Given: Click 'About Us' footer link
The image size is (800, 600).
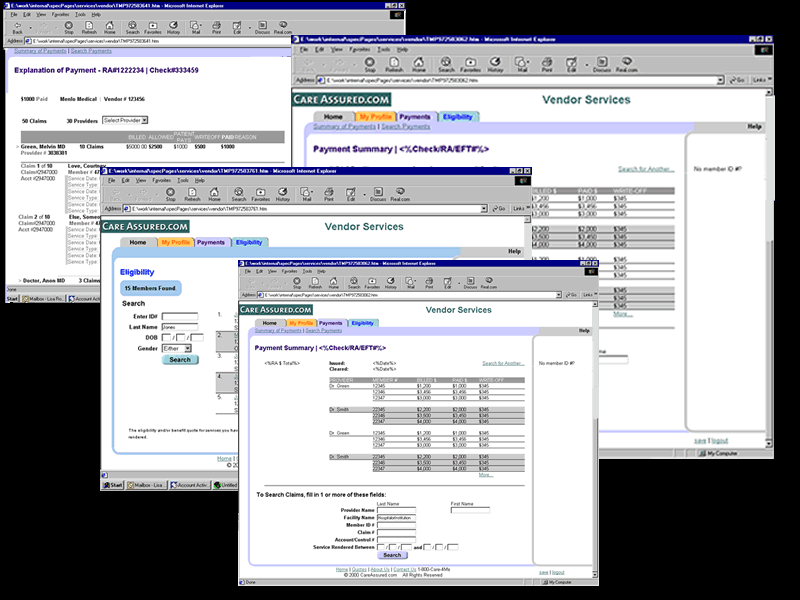Looking at the screenshot, I should (x=380, y=569).
